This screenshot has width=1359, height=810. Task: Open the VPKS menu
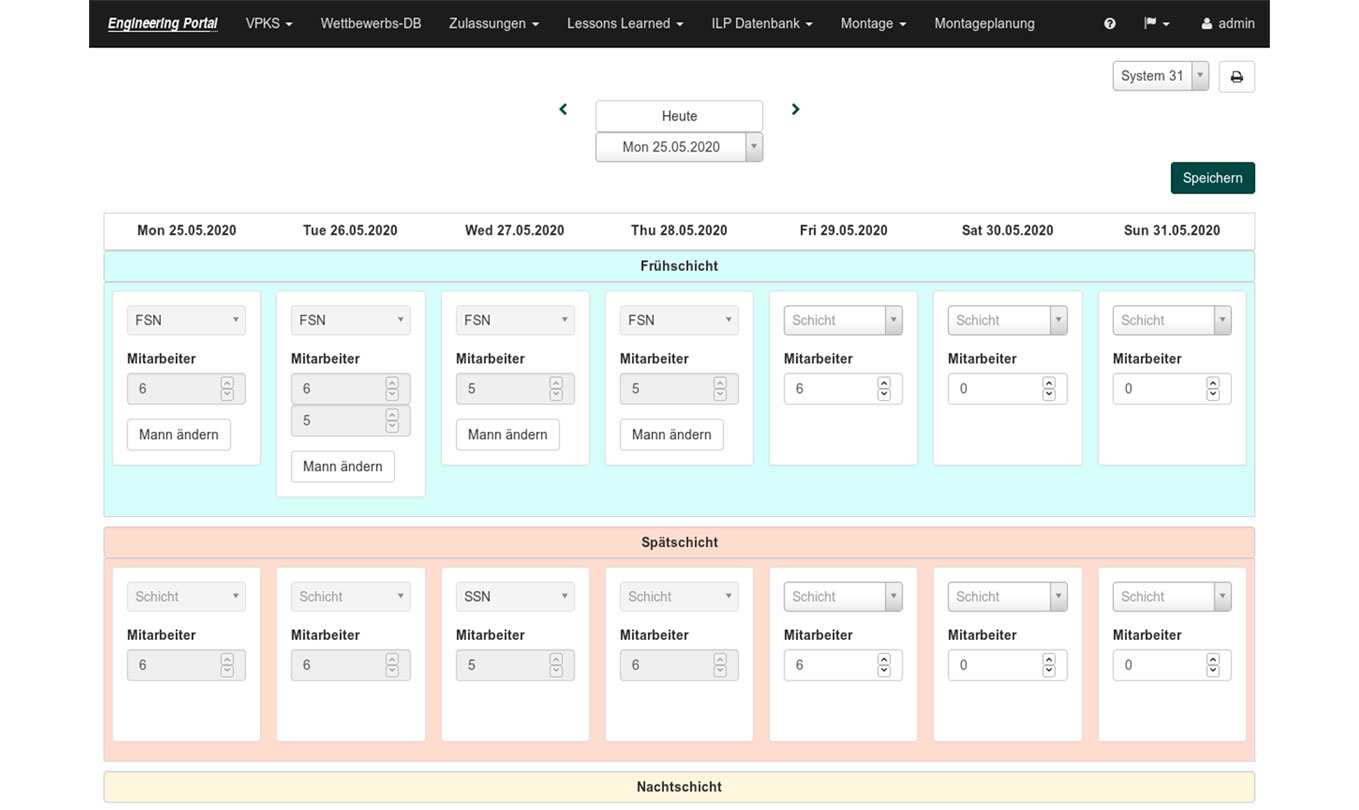pos(268,24)
